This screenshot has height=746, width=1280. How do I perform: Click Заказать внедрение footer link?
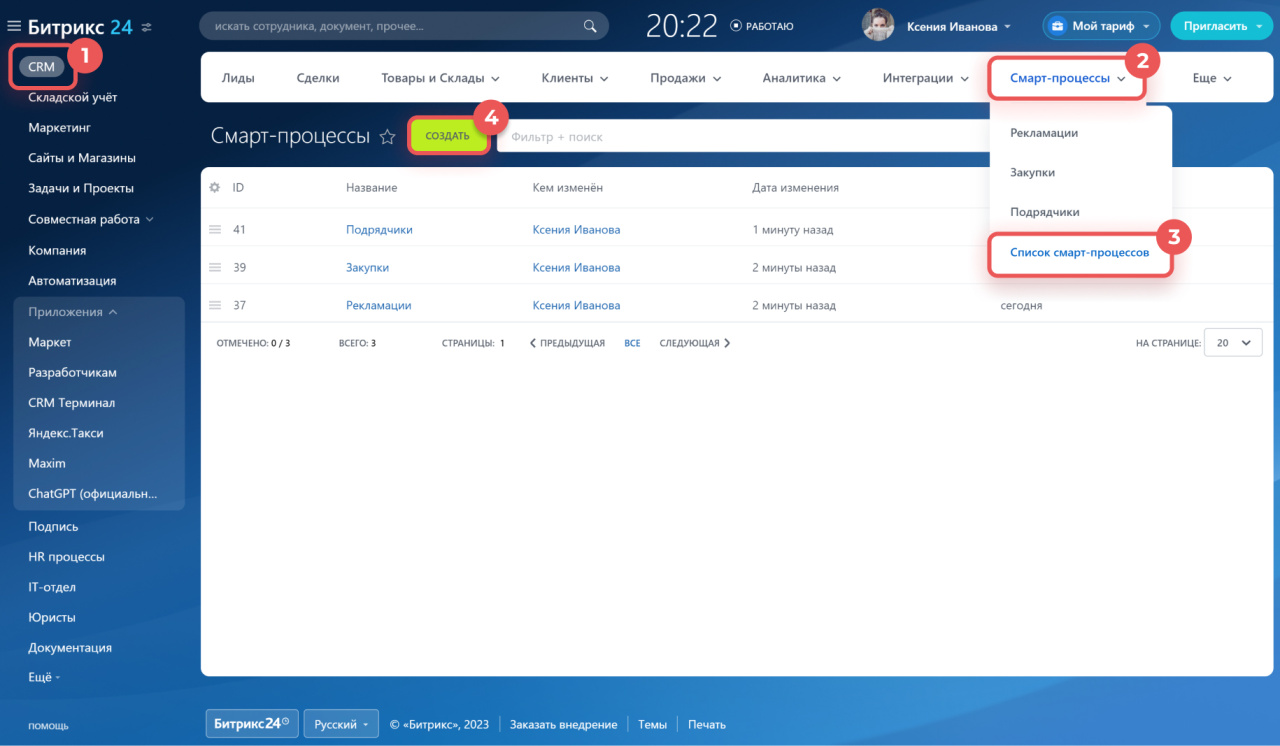(563, 724)
